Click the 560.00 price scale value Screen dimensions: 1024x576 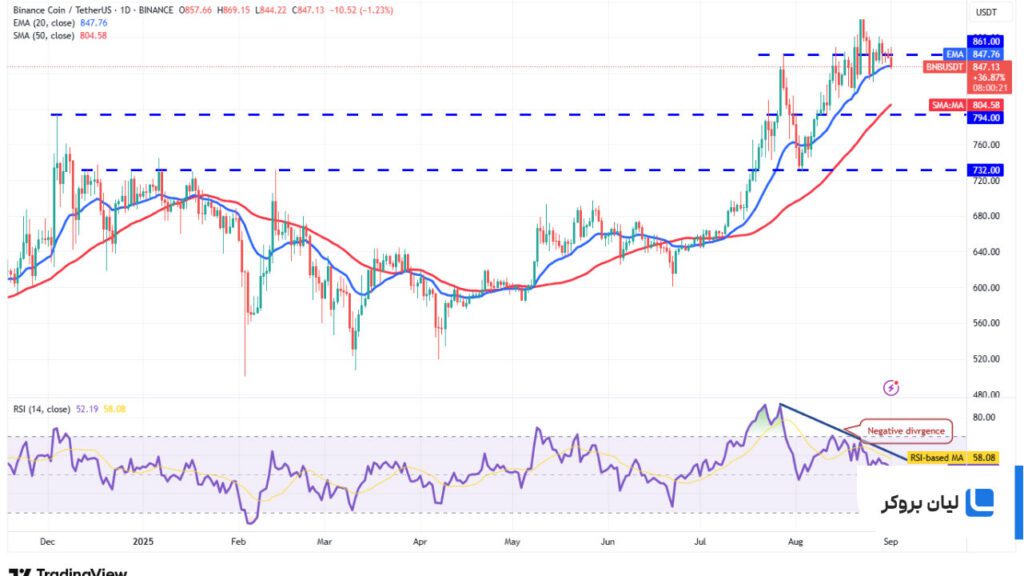point(986,323)
